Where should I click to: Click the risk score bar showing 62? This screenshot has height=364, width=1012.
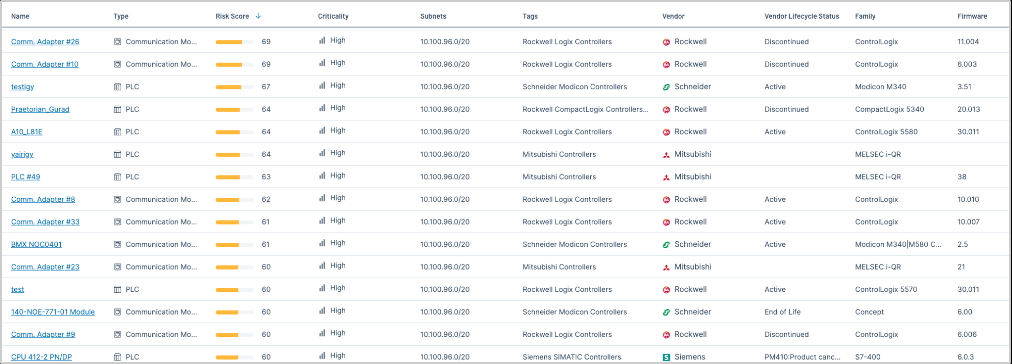234,199
